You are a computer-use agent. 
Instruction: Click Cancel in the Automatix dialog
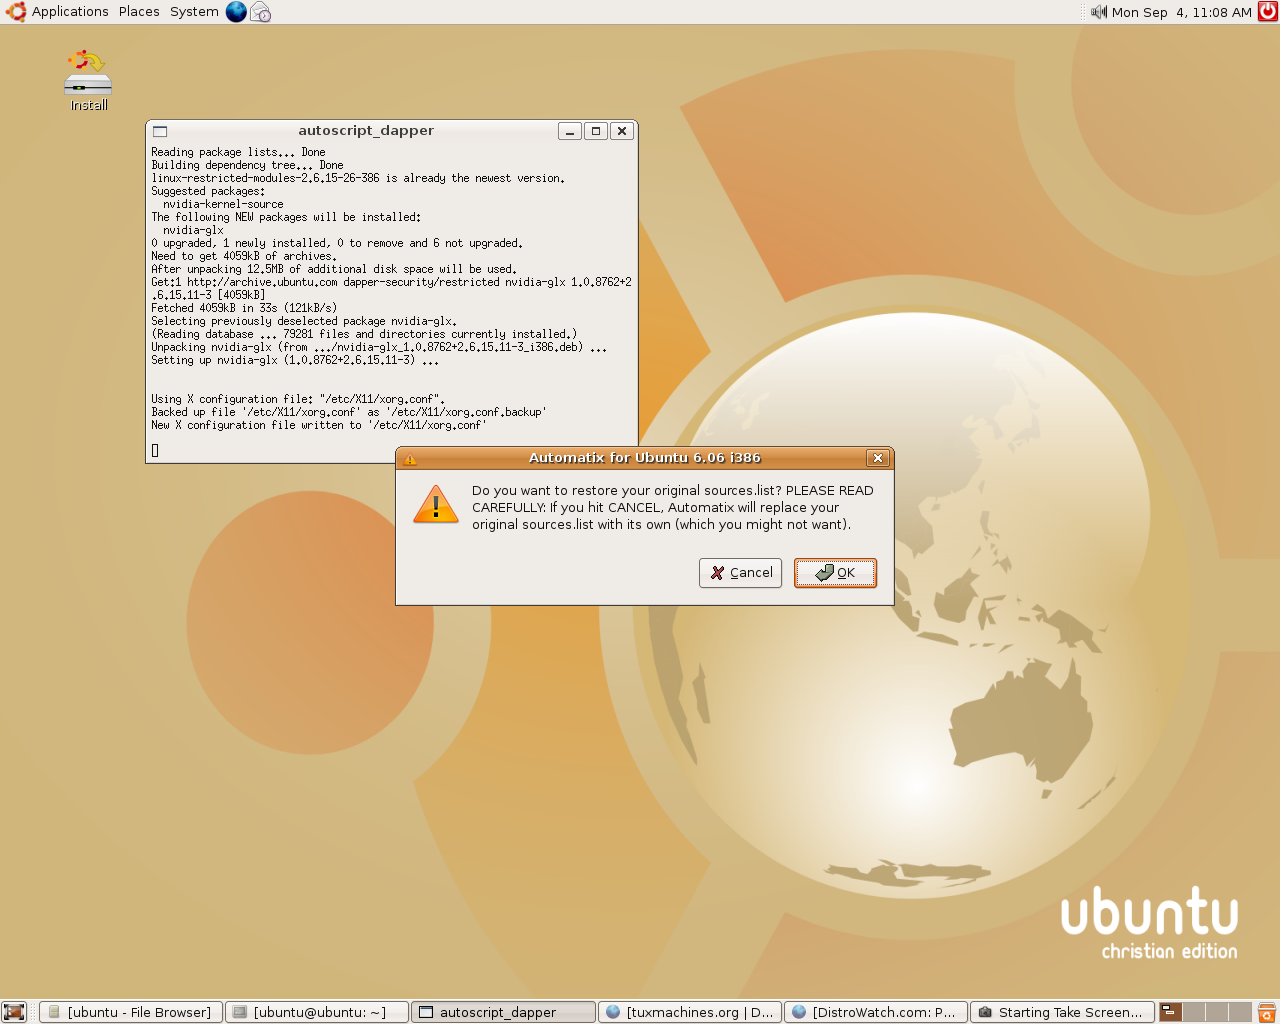tap(740, 573)
